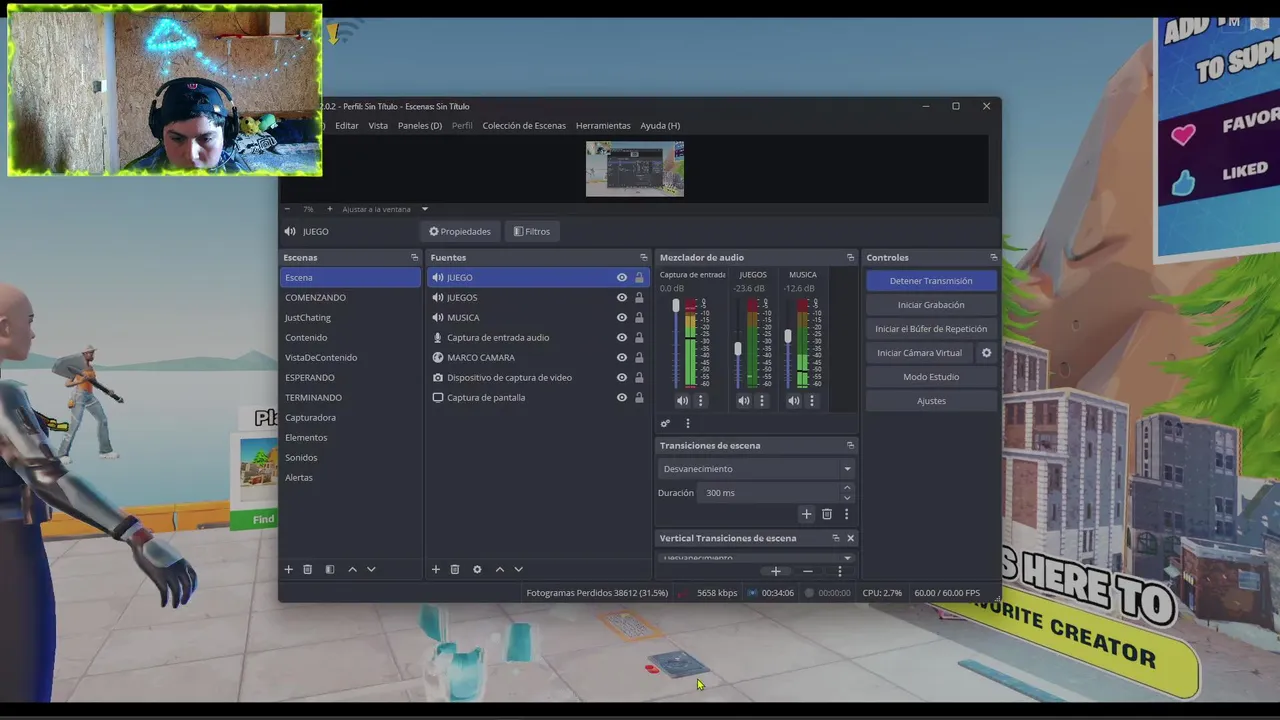Mute the Captura de entrada mixer channel
The image size is (1280, 720).
[682, 401]
